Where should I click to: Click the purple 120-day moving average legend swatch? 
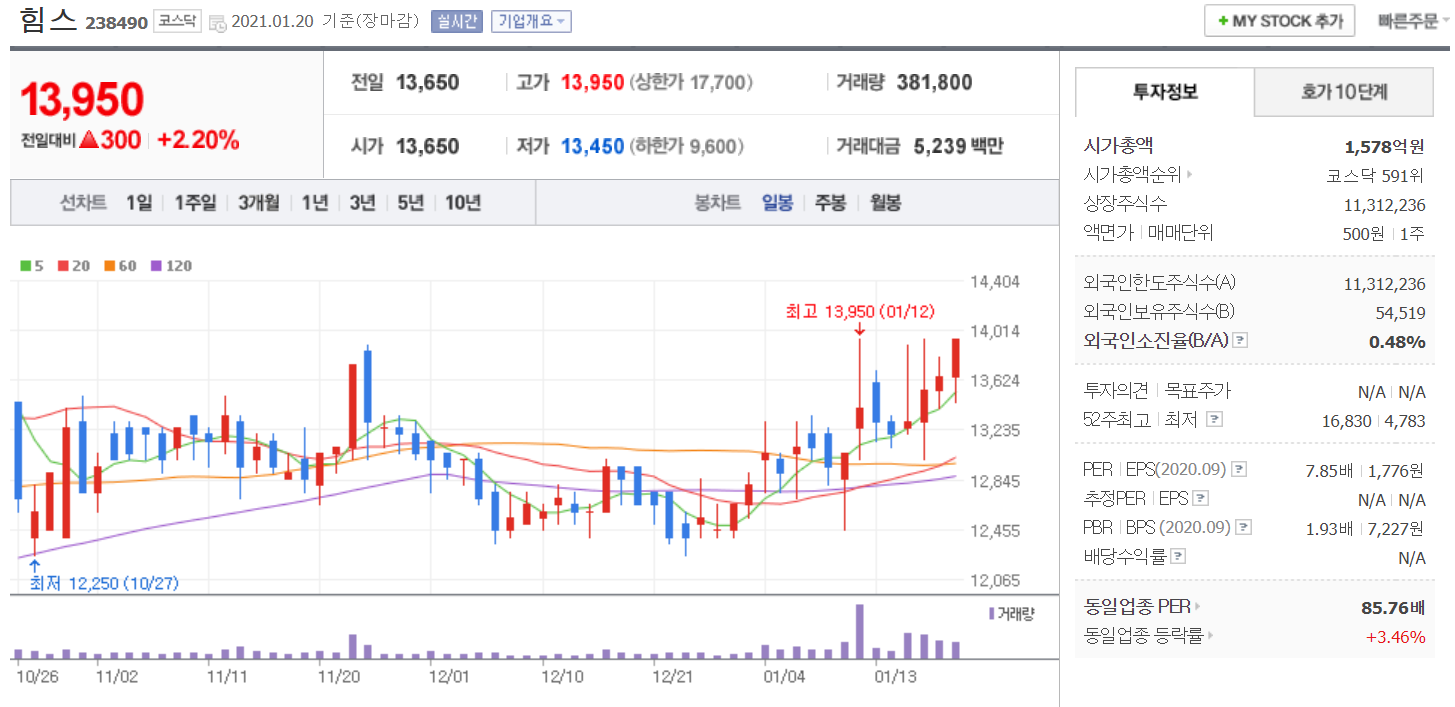pyautogui.click(x=156, y=266)
